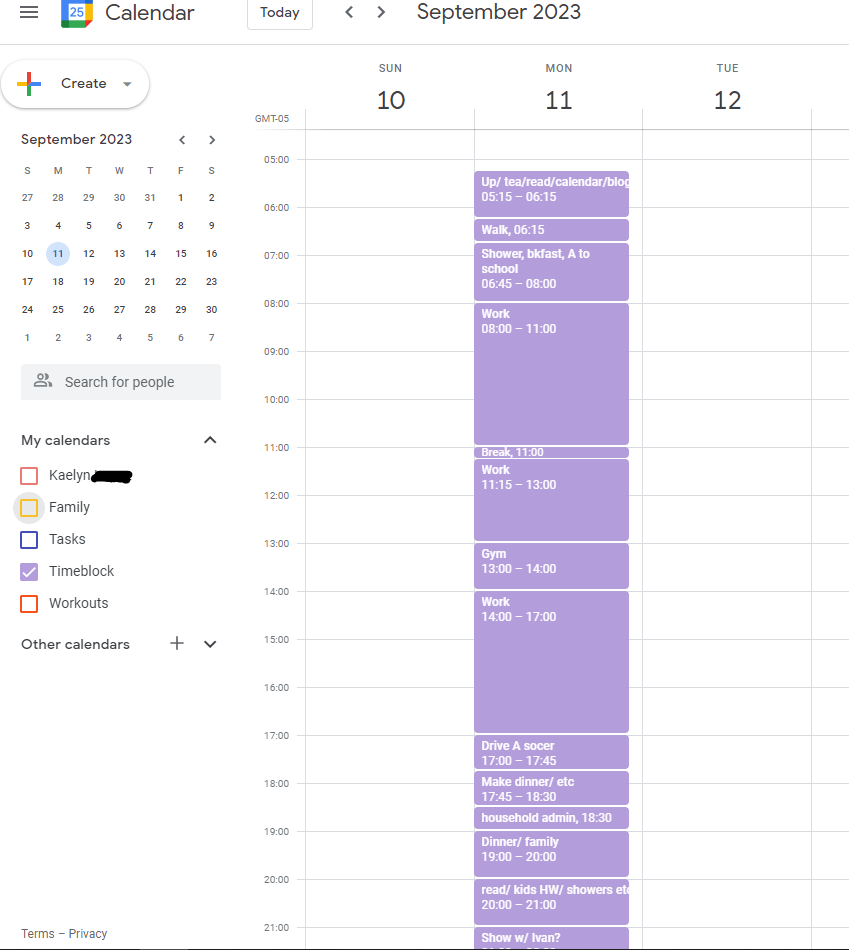Show next month in mini calendar

pyautogui.click(x=212, y=140)
